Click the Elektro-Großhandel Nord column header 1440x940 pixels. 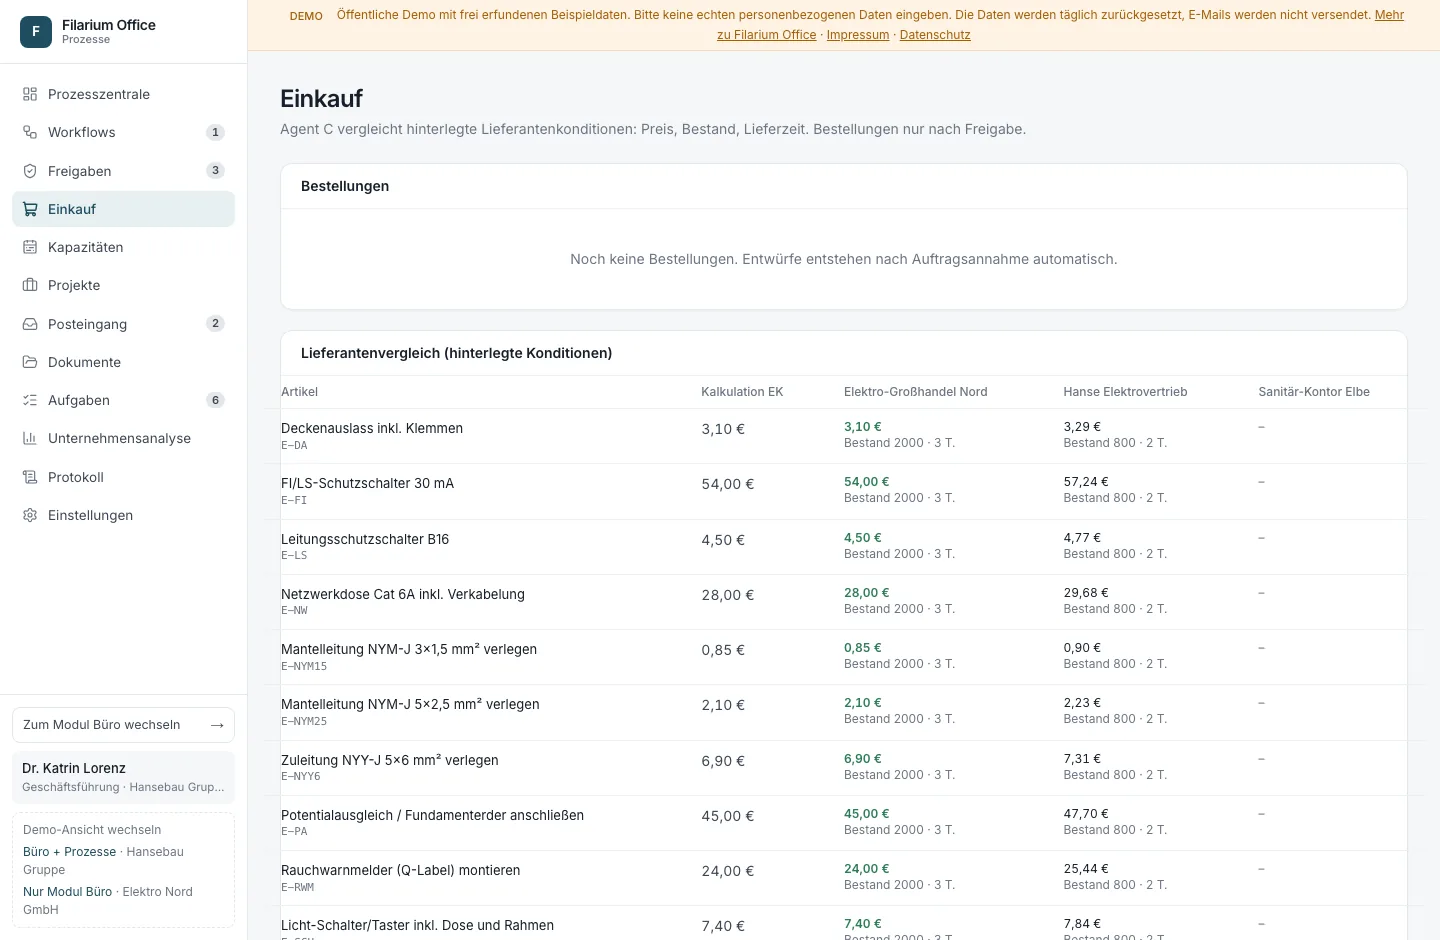[916, 392]
